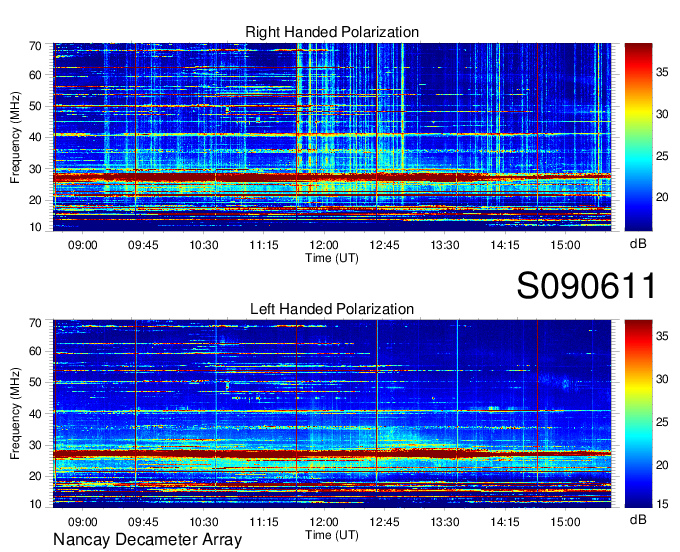Image resolution: width=680 pixels, height=552 pixels.
Task: Click the bottom color bar scale
Action: point(638,414)
